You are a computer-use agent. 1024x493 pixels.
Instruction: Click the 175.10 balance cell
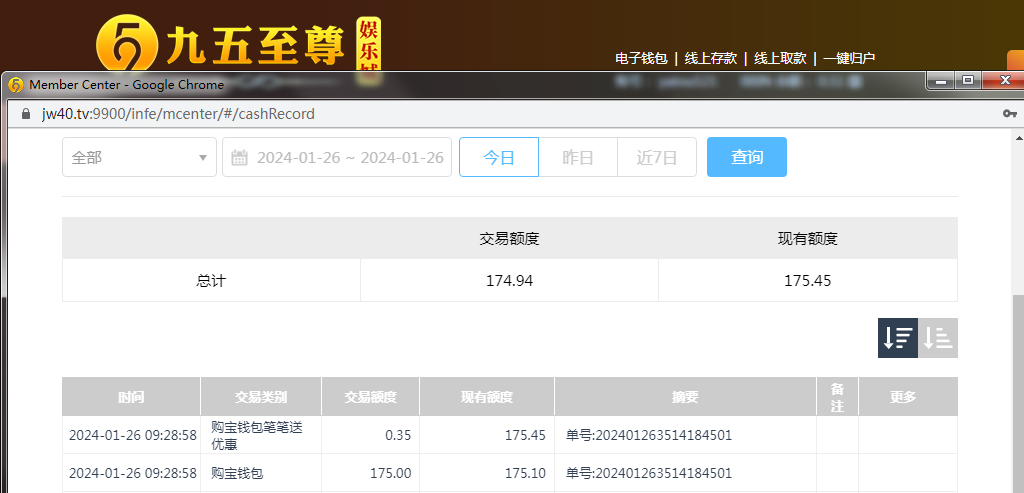[487, 473]
